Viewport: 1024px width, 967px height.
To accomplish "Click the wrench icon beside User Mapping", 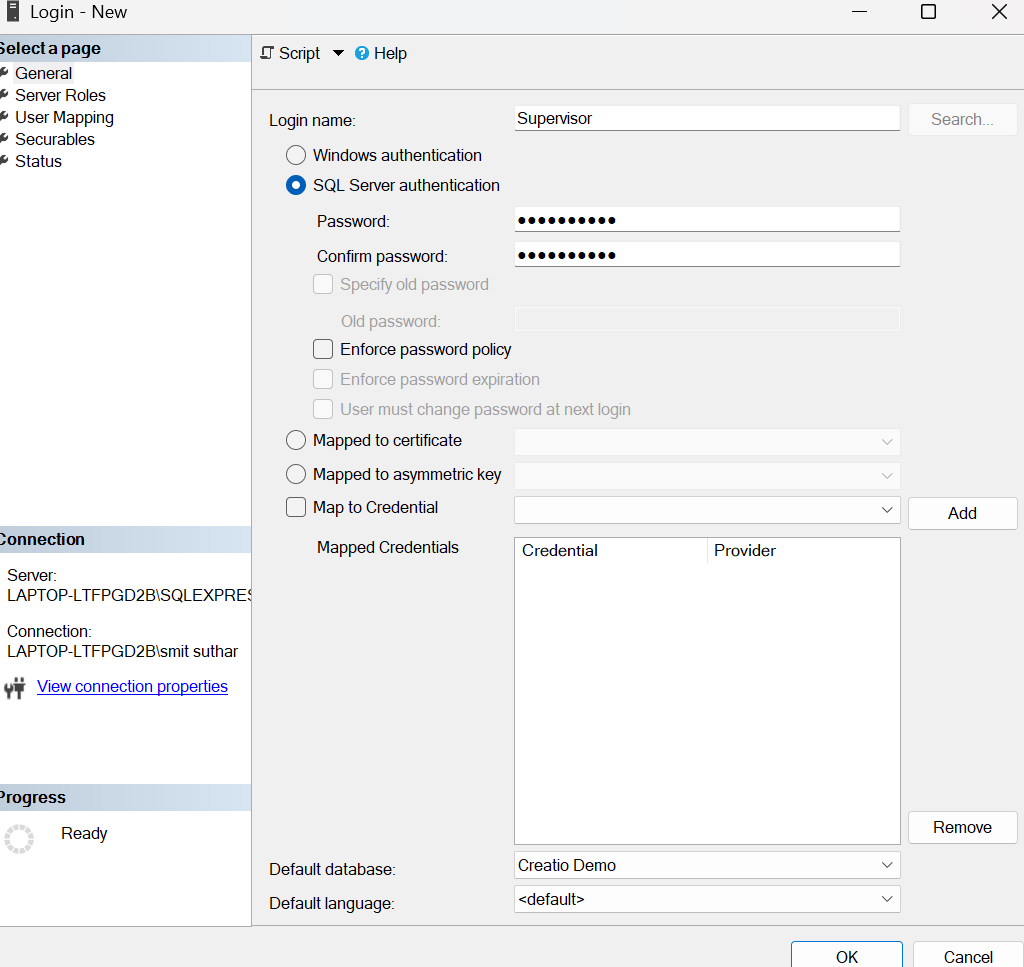I will 4,117.
